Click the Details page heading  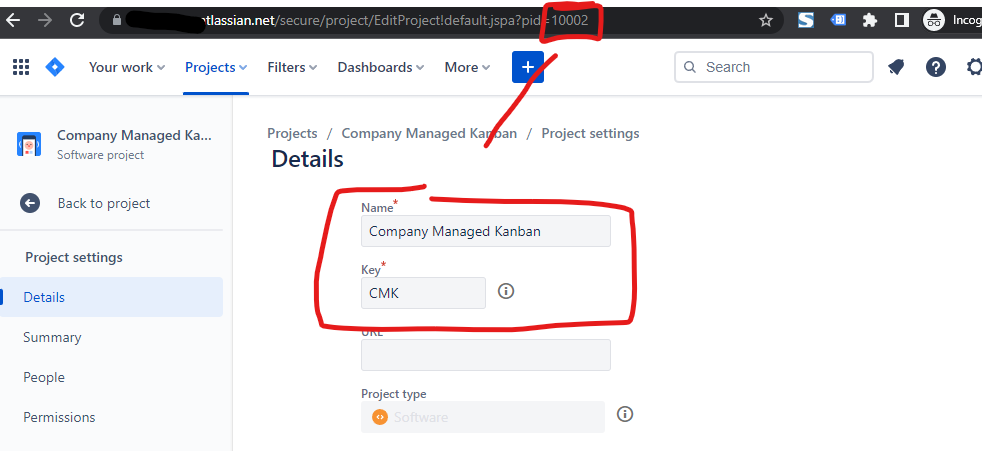tap(308, 159)
